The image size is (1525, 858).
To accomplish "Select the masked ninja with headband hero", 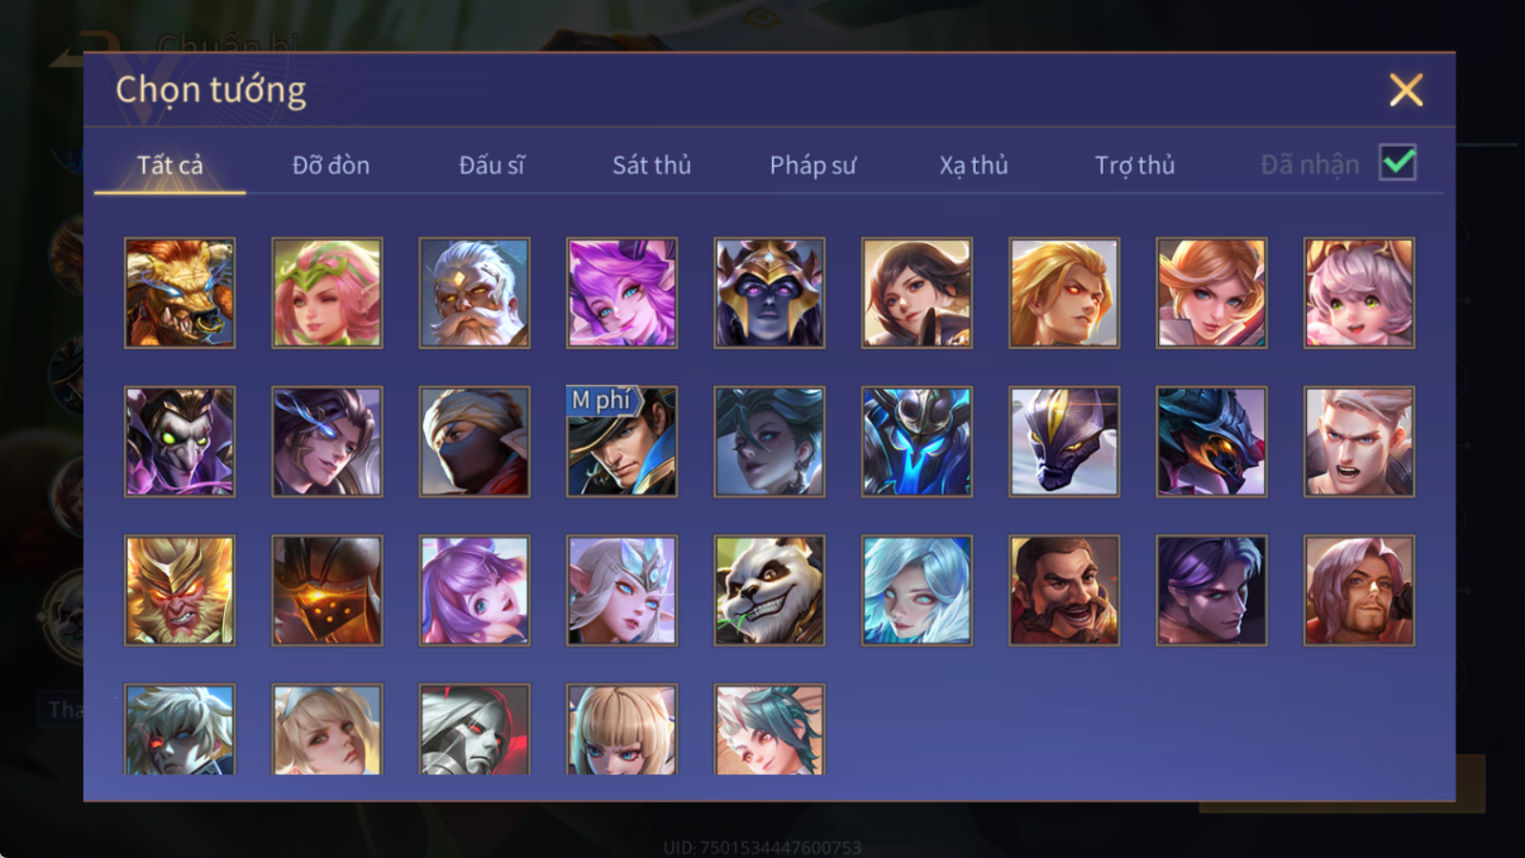I will click(474, 441).
